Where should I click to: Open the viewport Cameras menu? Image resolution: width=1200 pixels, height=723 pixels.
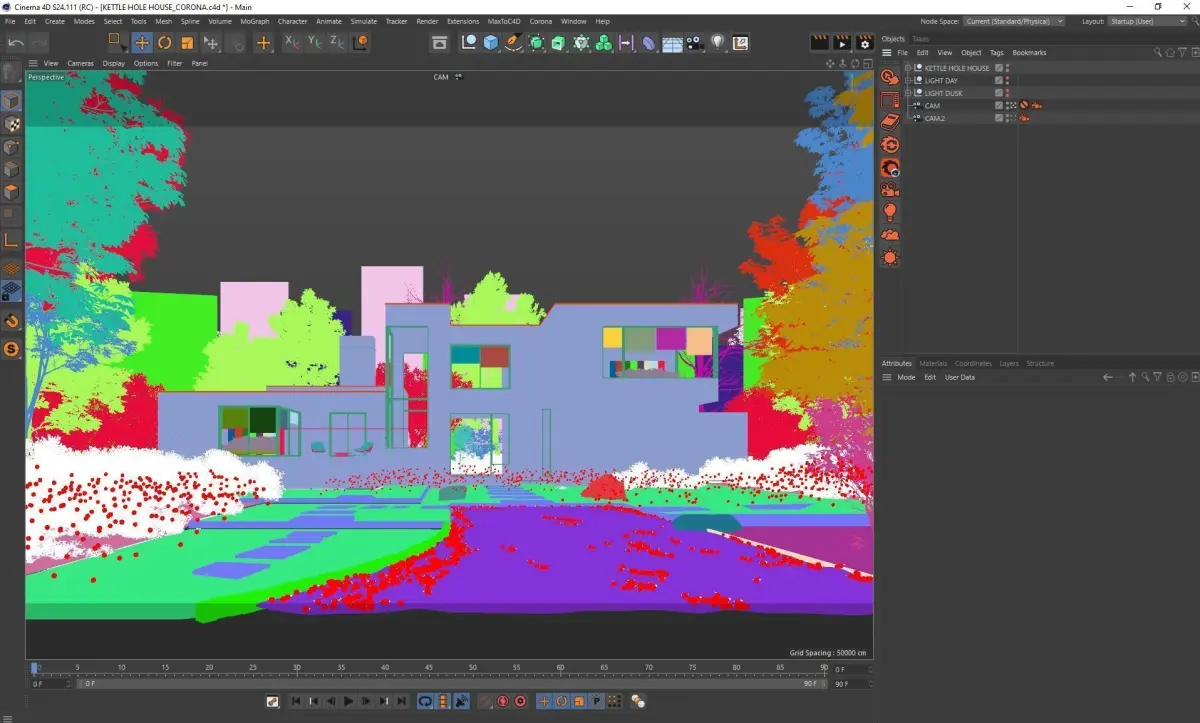pyautogui.click(x=80, y=63)
